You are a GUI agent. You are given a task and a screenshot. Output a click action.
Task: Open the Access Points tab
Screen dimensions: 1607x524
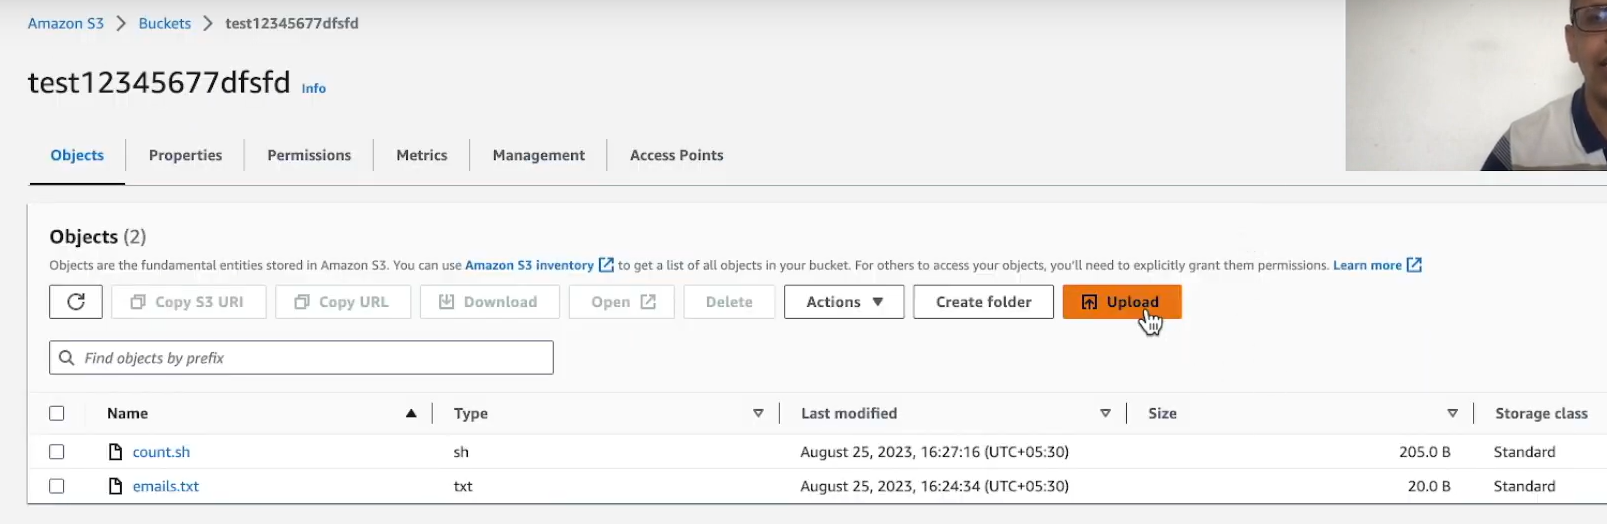coord(677,155)
